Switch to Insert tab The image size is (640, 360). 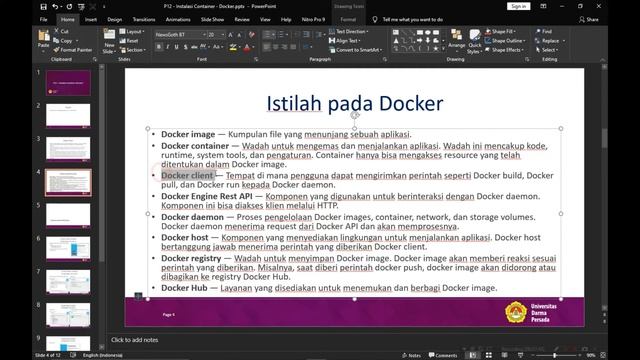pyautogui.click(x=91, y=19)
